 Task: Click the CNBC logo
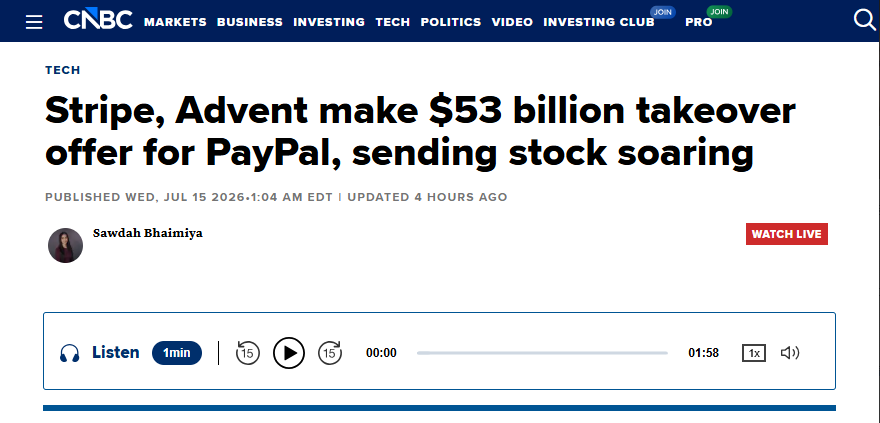click(98, 21)
